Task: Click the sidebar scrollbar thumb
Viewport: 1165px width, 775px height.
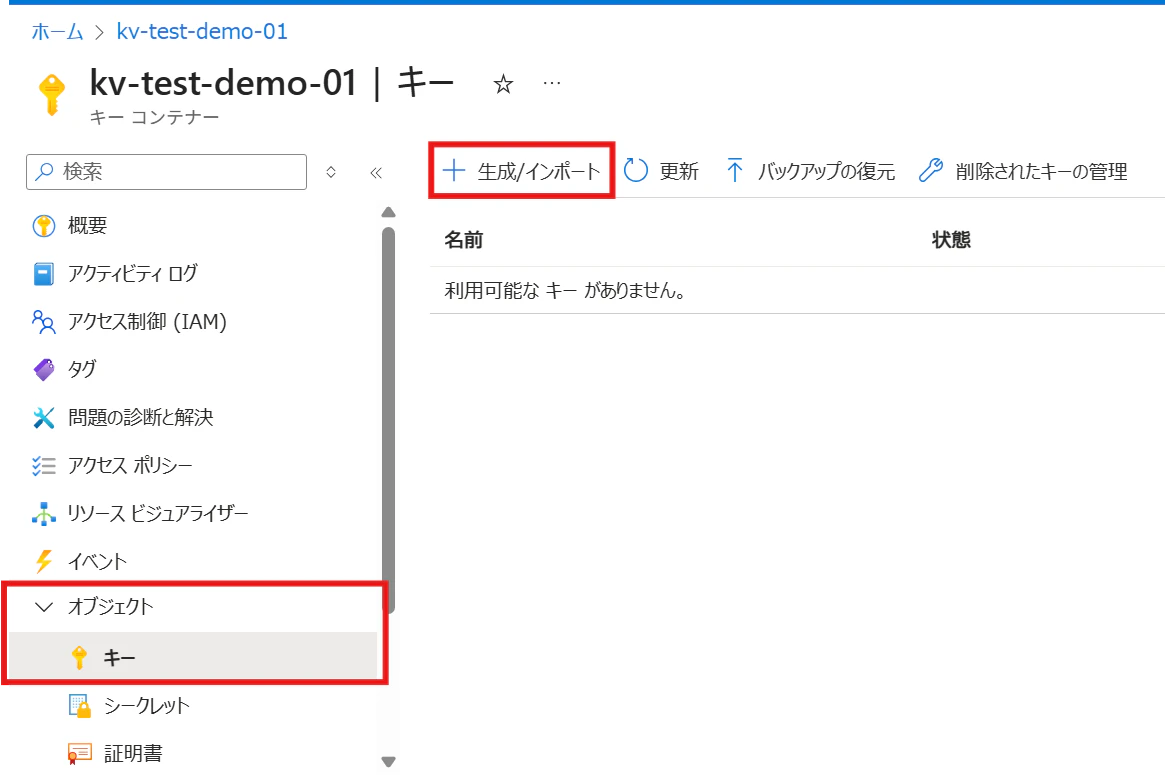Action: 388,420
